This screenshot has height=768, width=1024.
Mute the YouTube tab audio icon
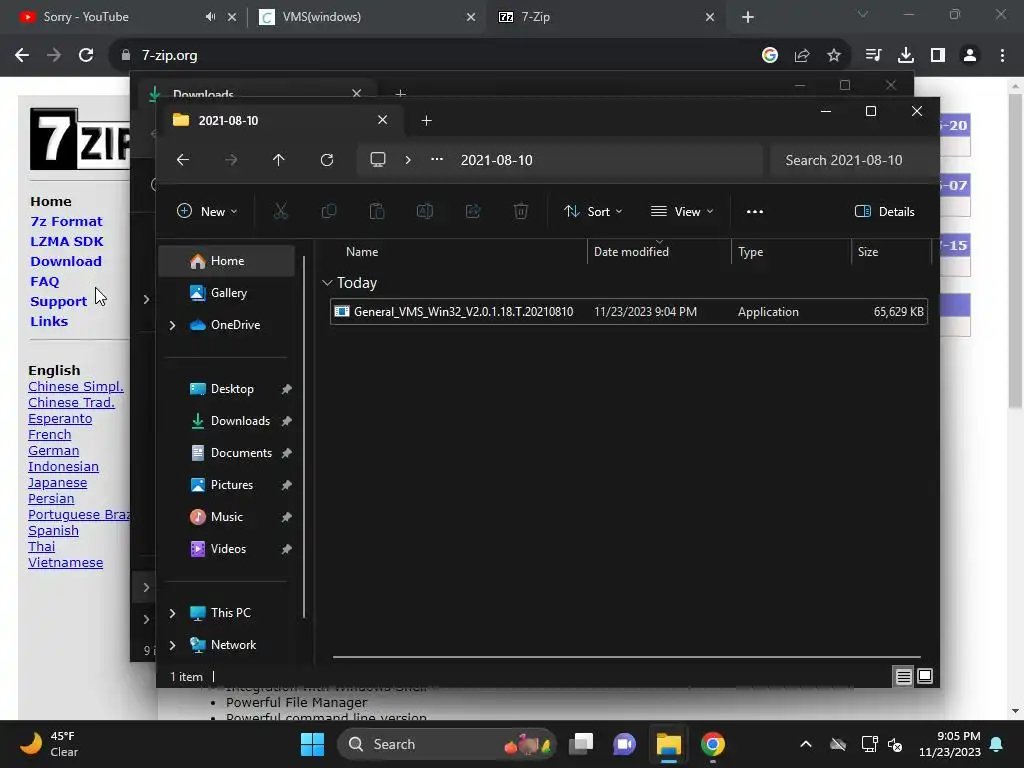(x=210, y=17)
